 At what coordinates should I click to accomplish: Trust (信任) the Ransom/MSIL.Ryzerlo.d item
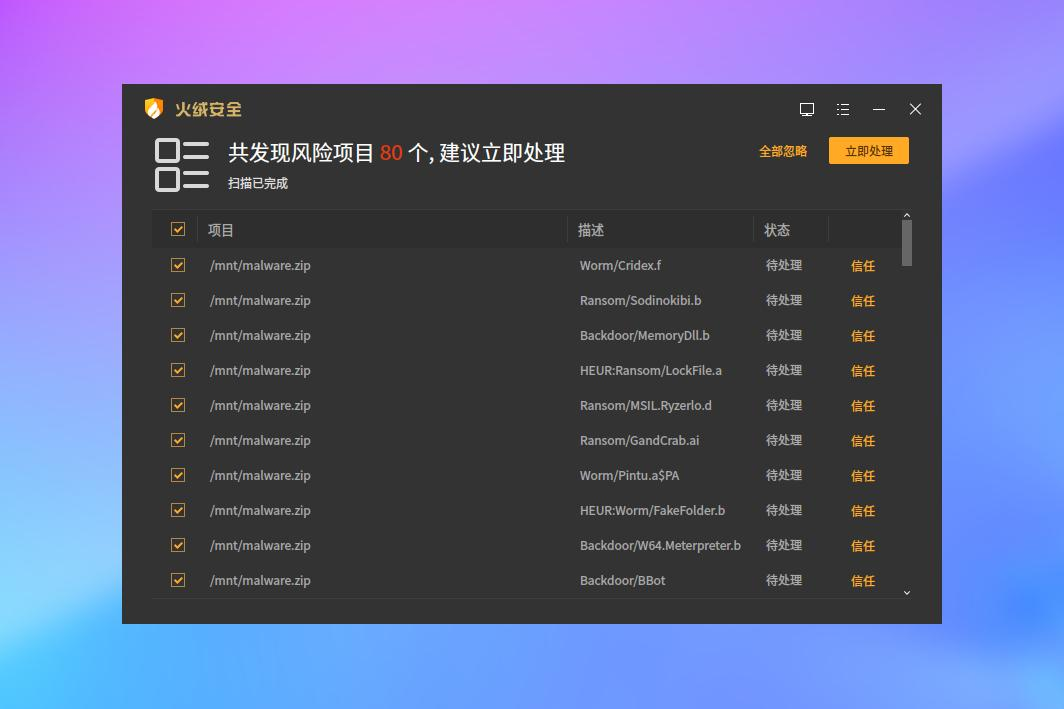point(863,406)
